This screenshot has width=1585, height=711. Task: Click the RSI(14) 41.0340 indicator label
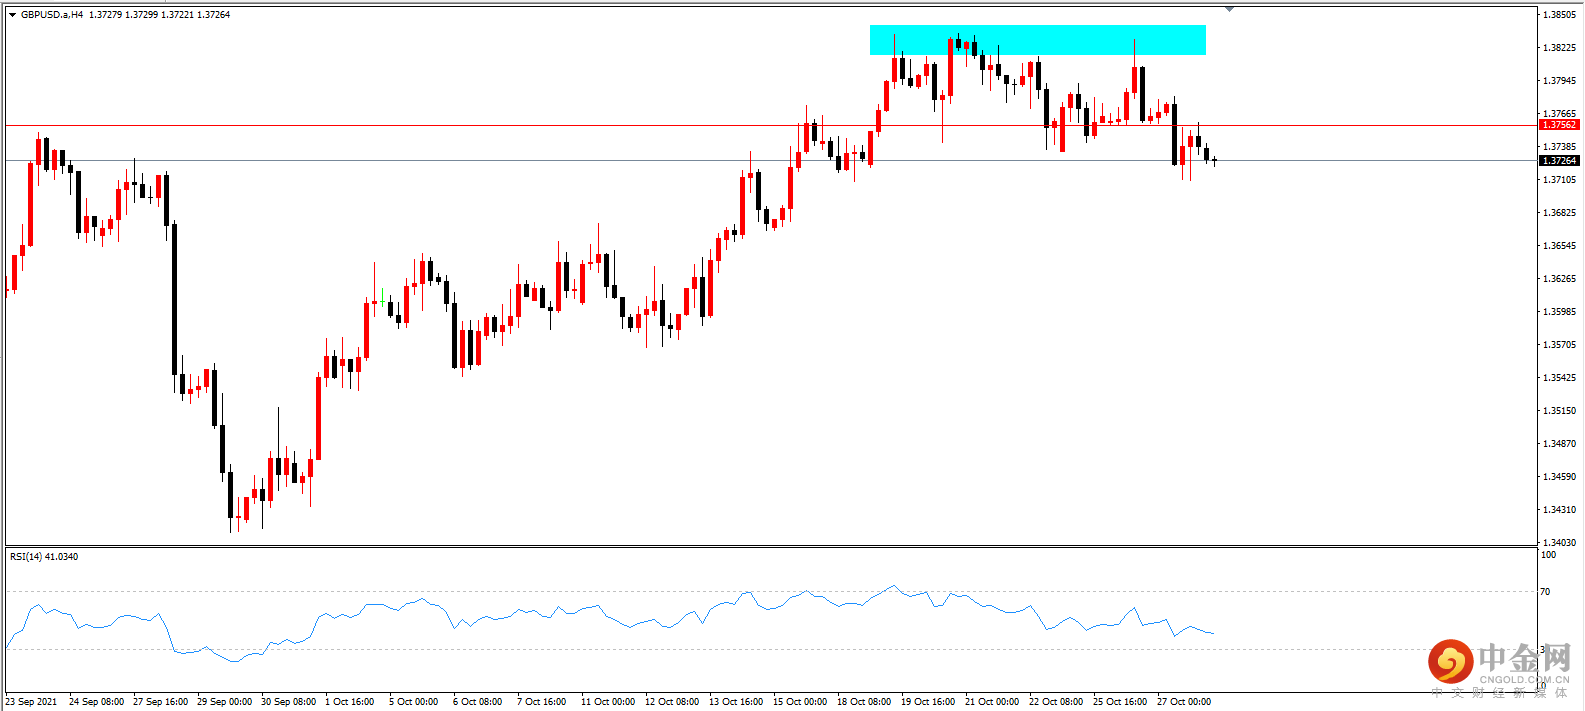[44, 556]
